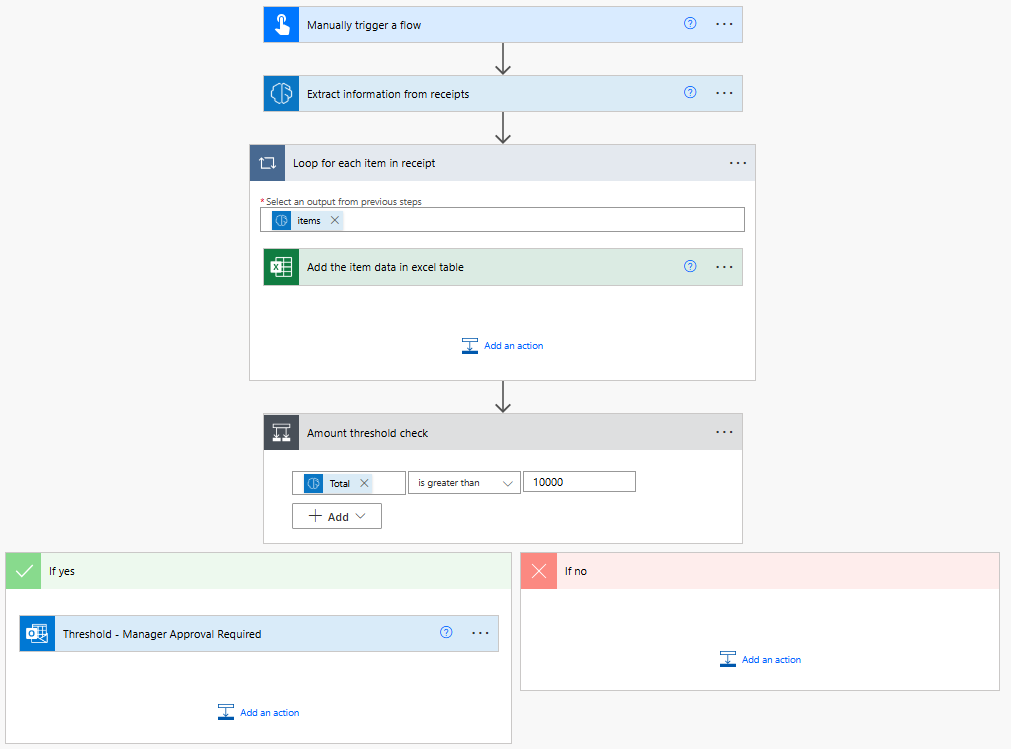1011x749 pixels.
Task: Open help on Extract information from receipts
Action: (x=690, y=92)
